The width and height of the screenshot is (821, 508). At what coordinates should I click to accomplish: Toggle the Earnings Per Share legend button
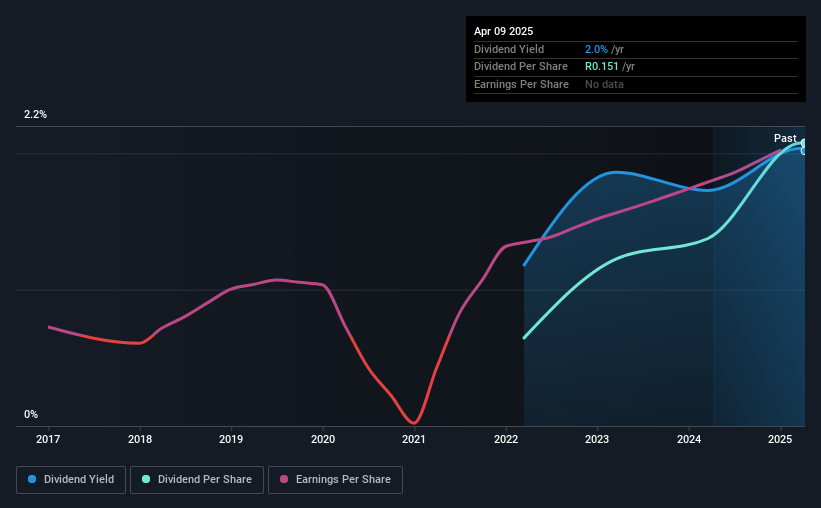click(335, 480)
